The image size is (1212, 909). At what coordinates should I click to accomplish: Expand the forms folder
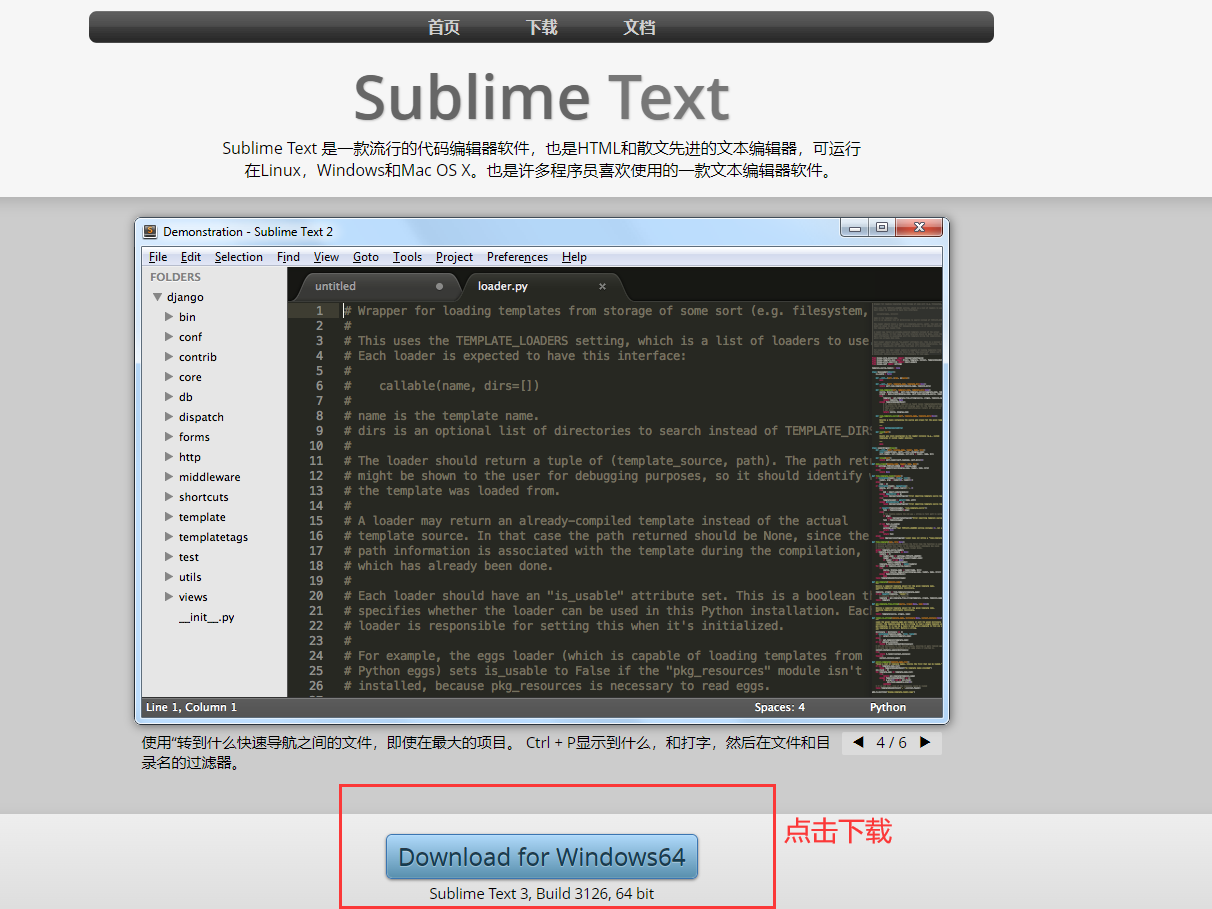[169, 437]
